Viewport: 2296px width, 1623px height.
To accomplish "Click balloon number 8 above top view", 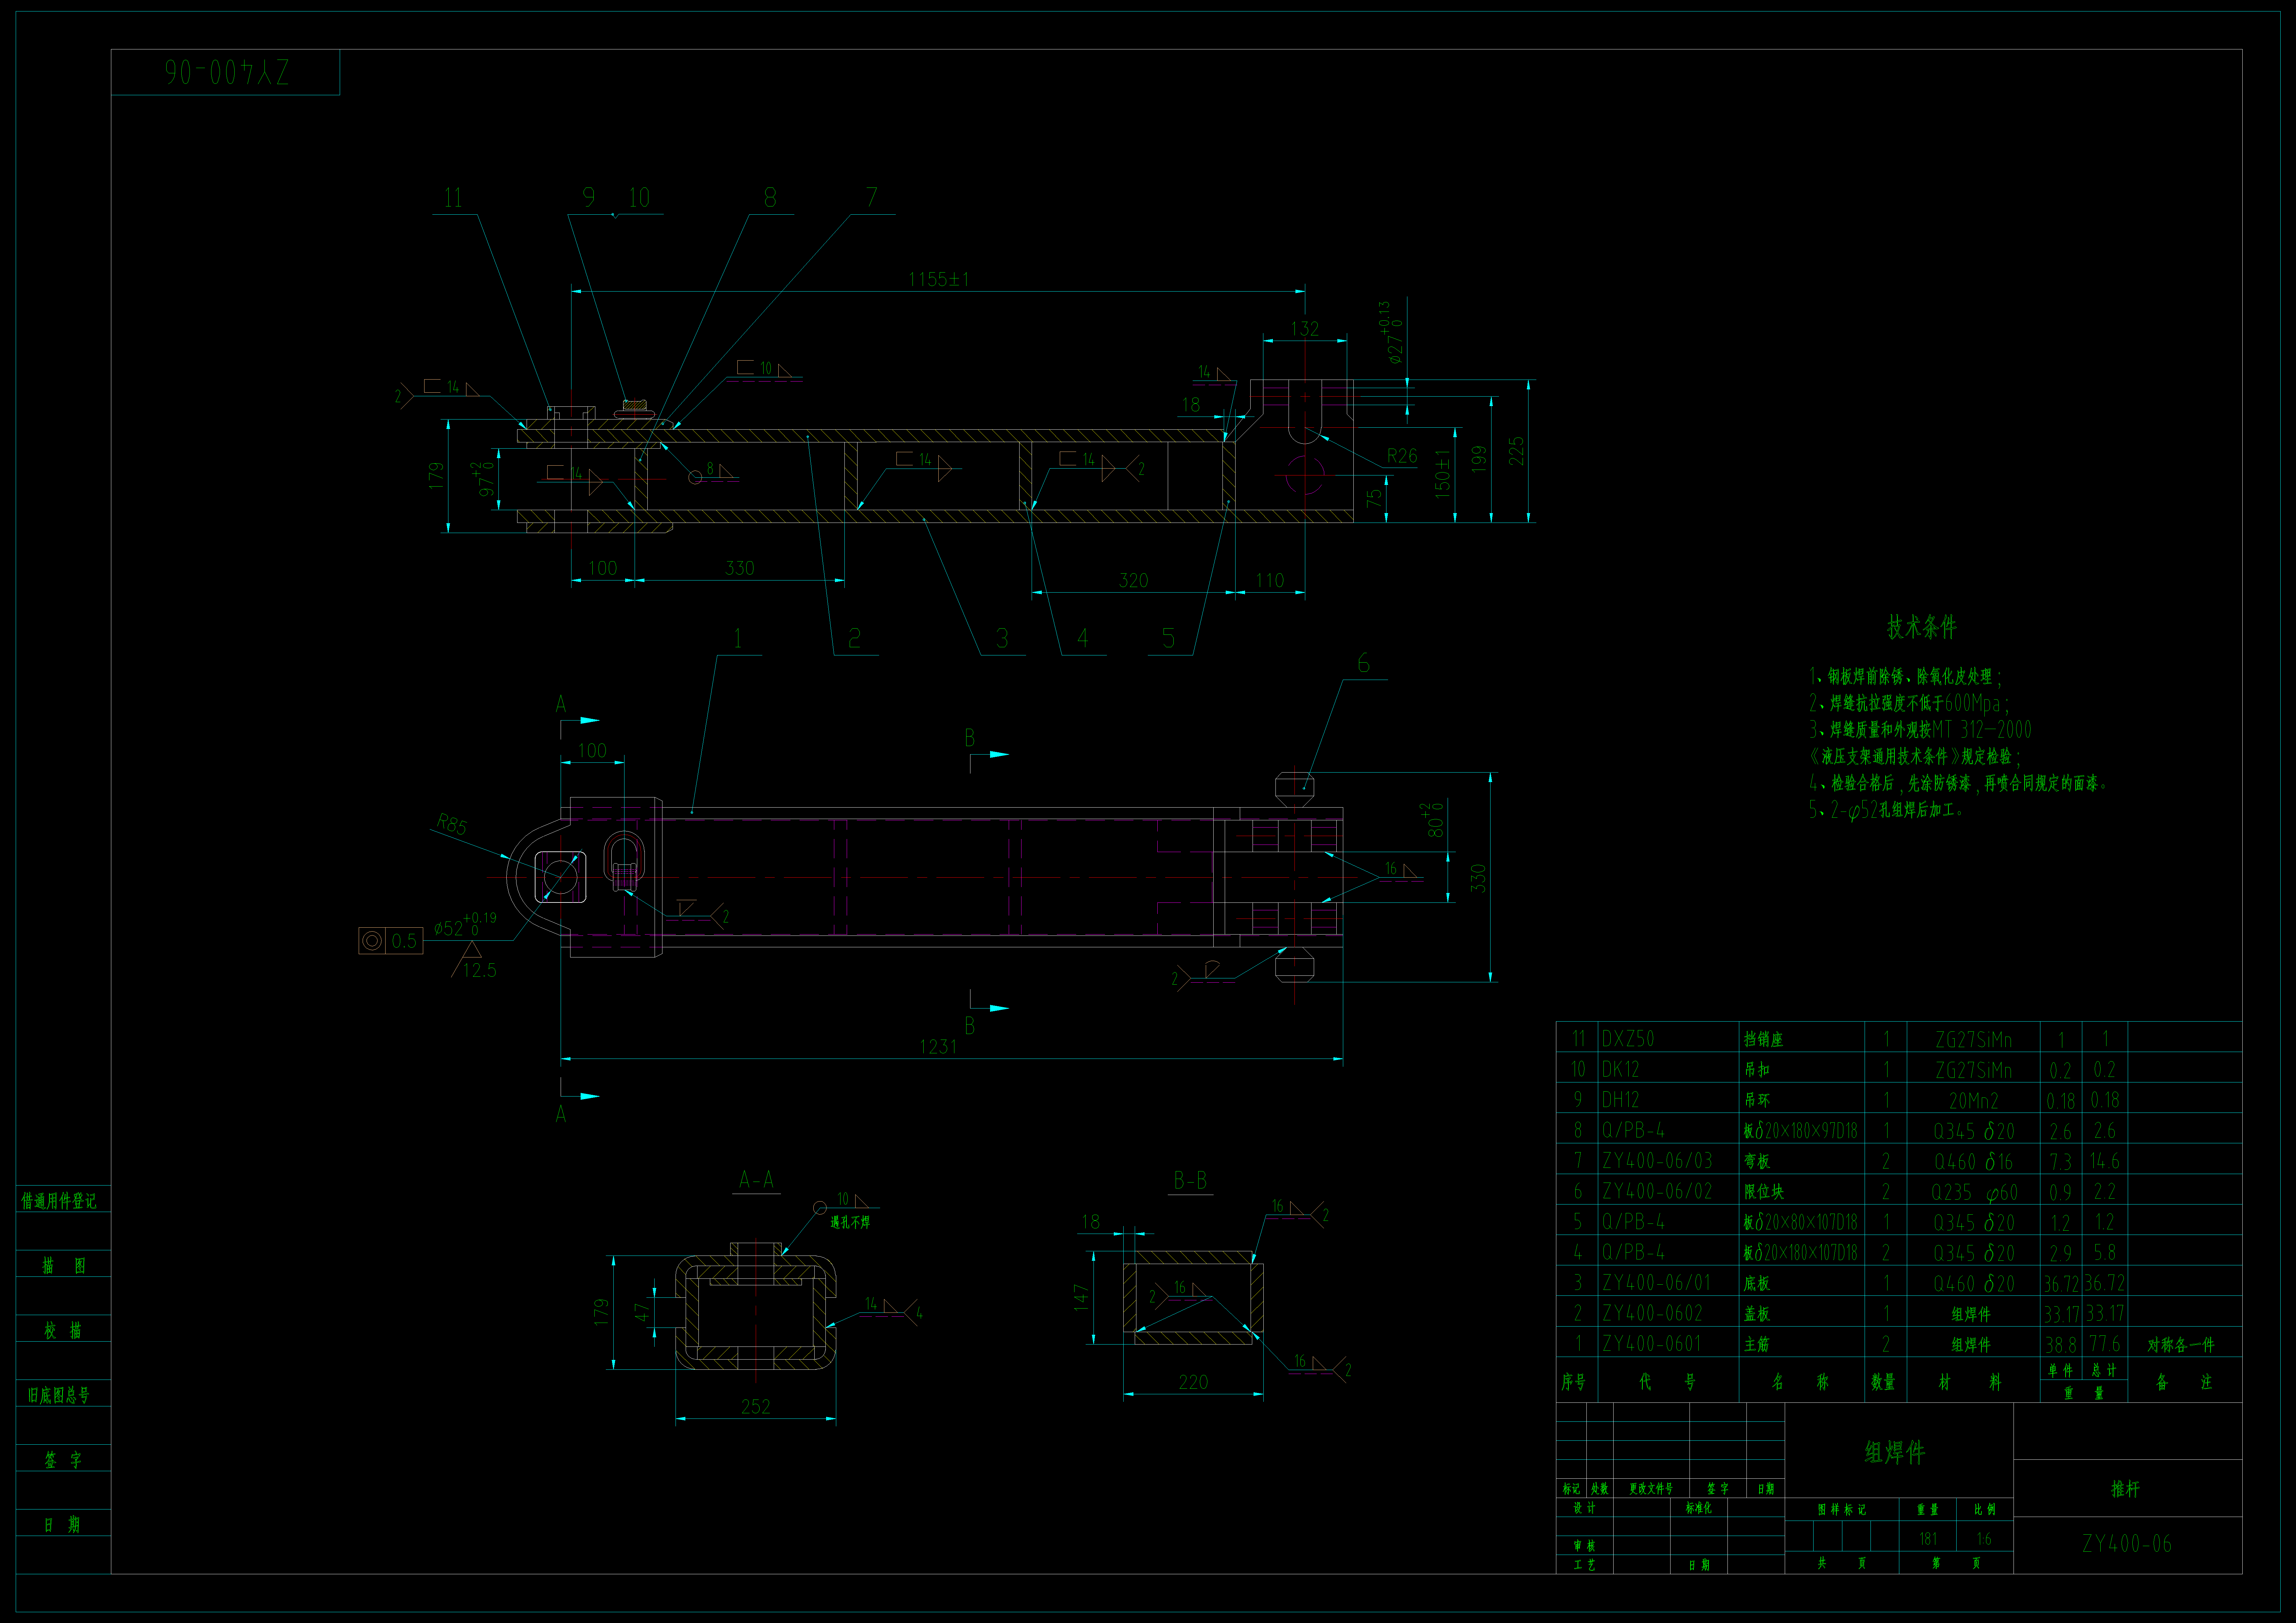I will click(770, 197).
